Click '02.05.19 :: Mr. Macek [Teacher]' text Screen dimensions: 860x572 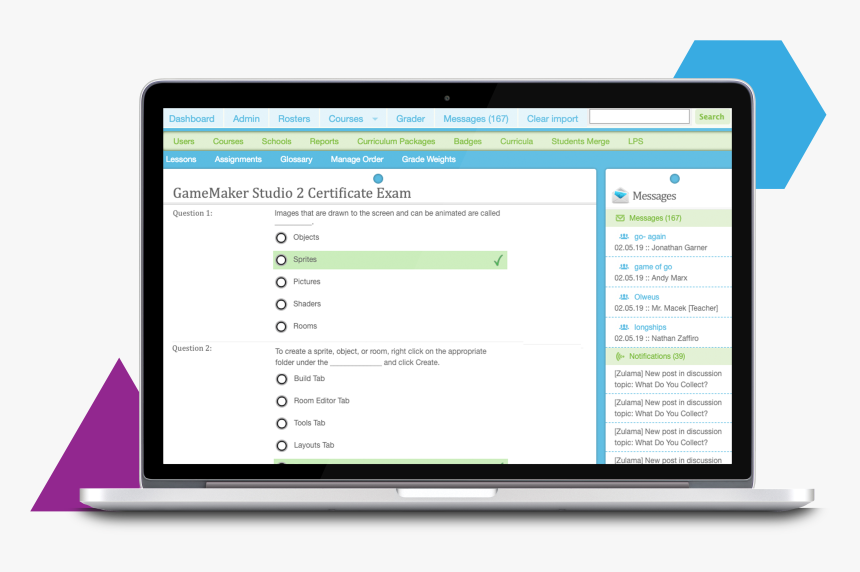[666, 308]
